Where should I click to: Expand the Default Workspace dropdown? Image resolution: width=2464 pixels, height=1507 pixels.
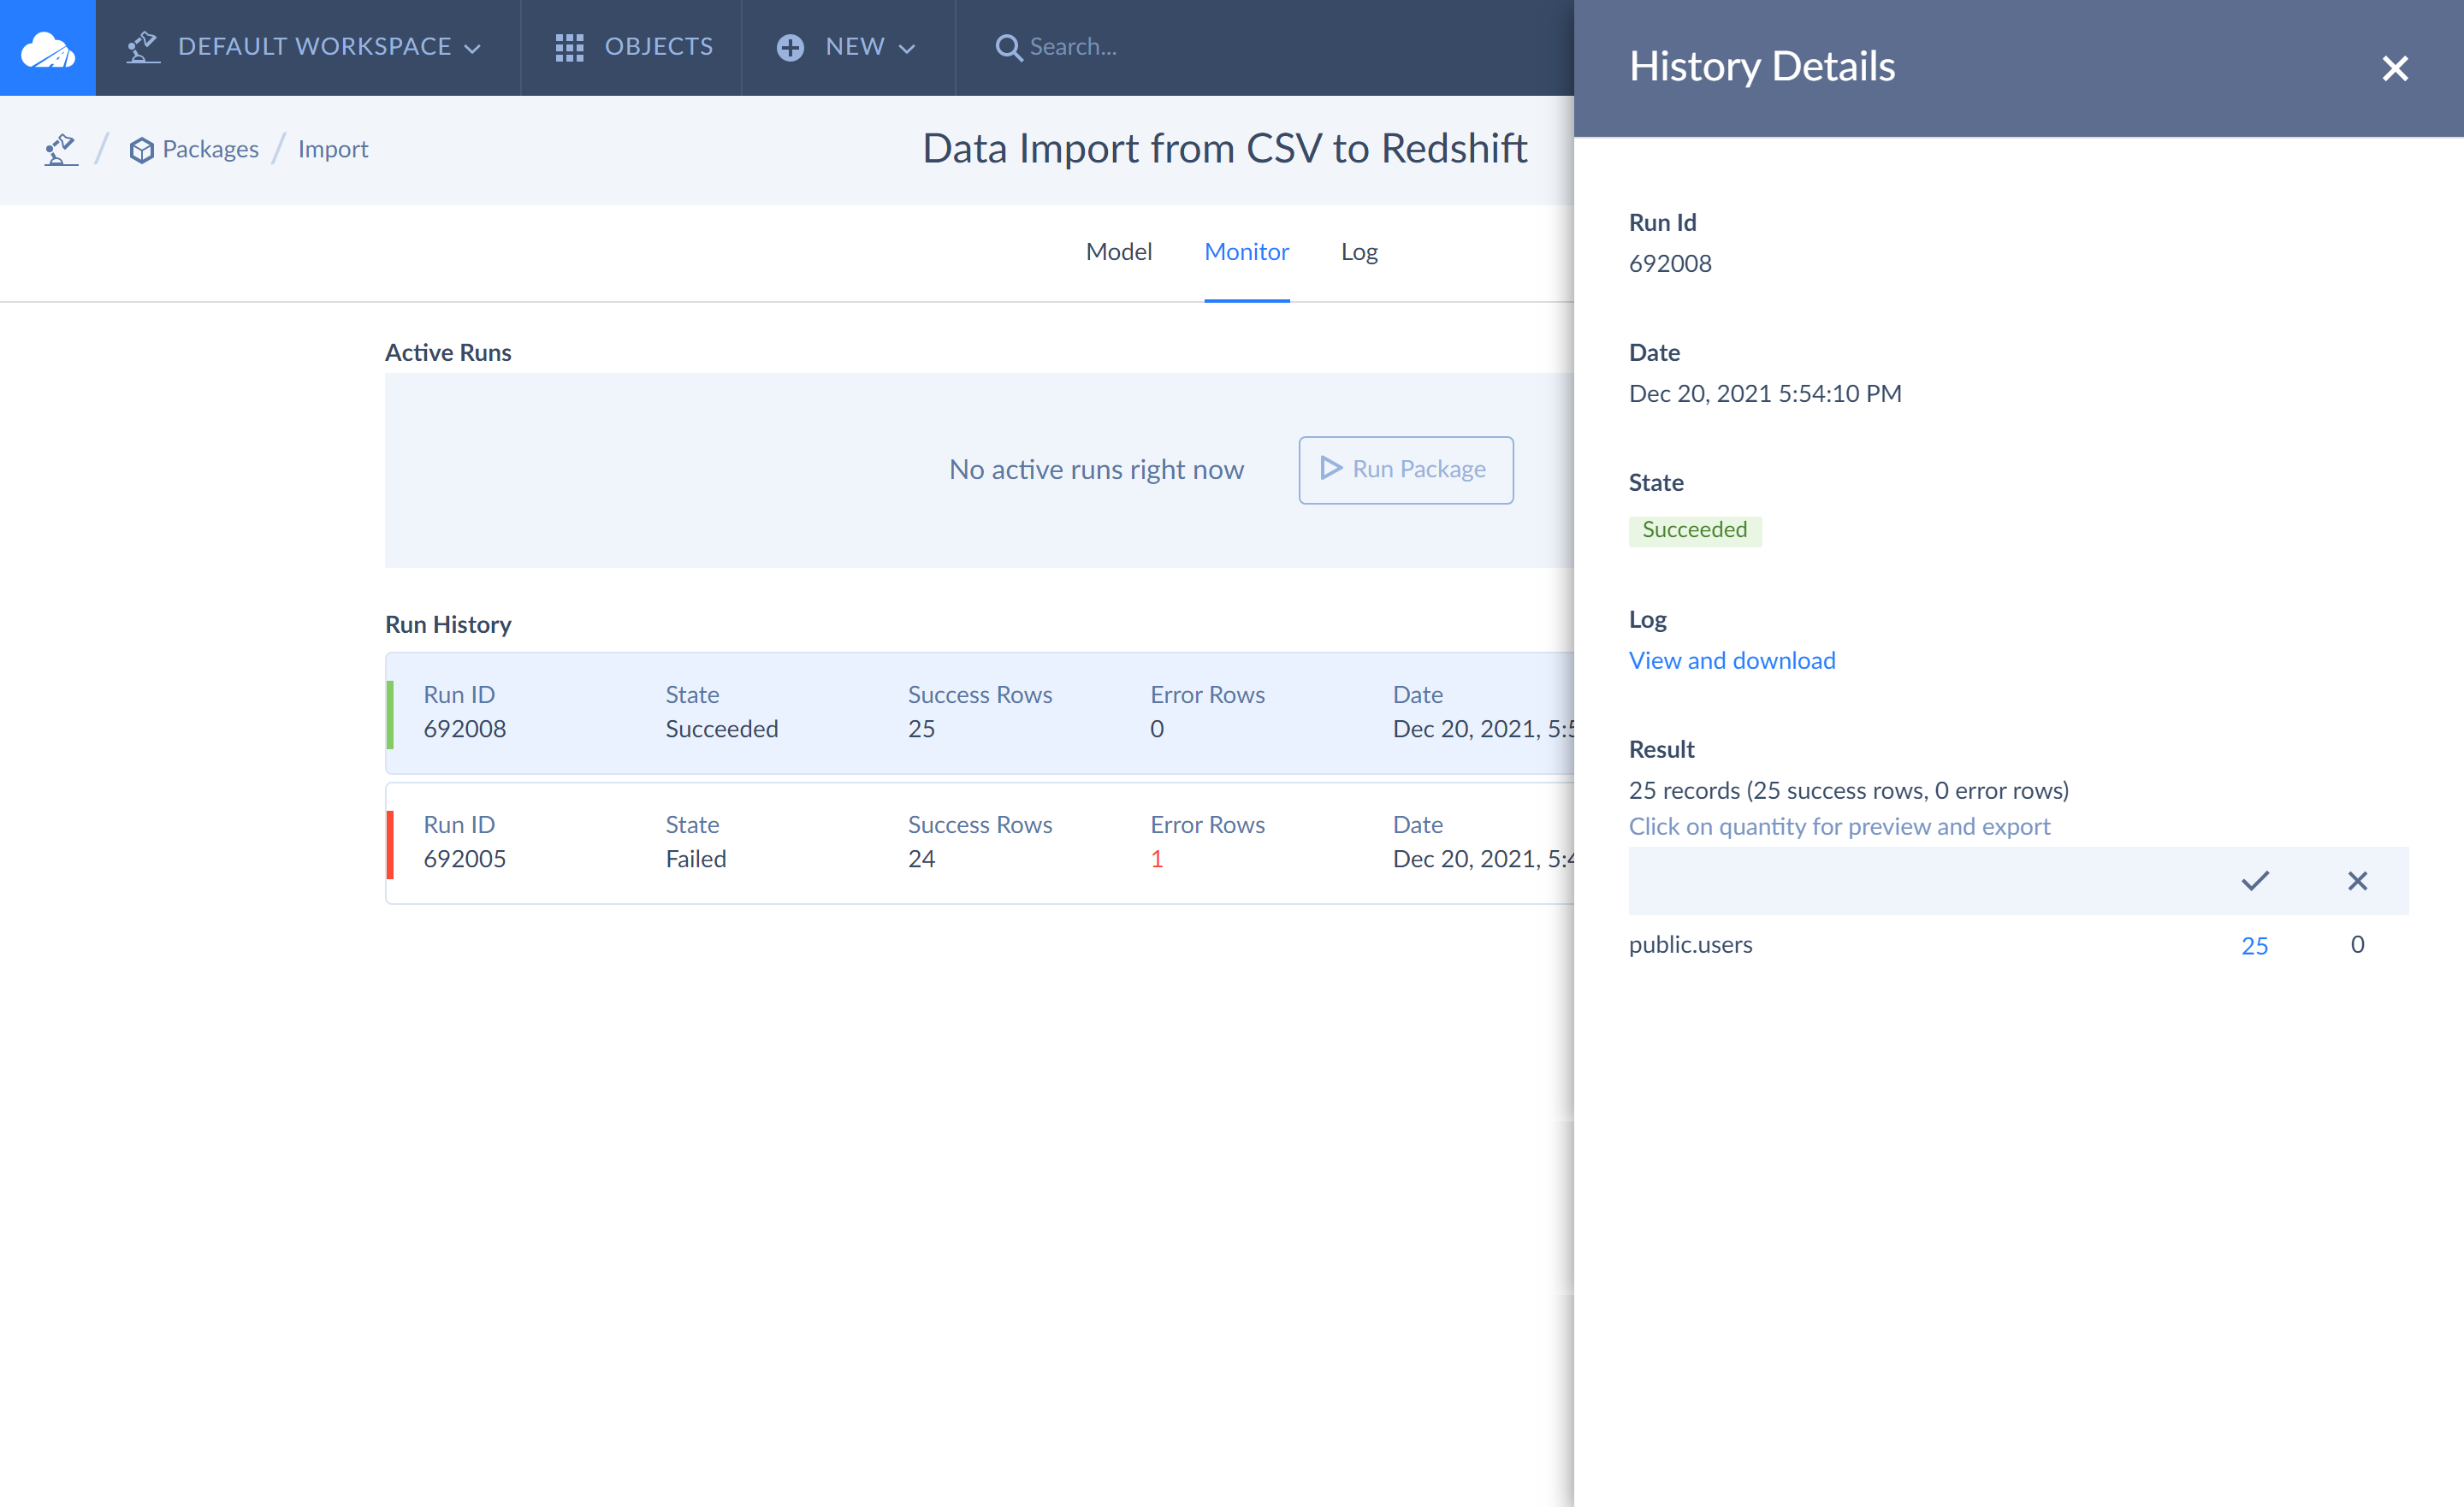[x=473, y=48]
